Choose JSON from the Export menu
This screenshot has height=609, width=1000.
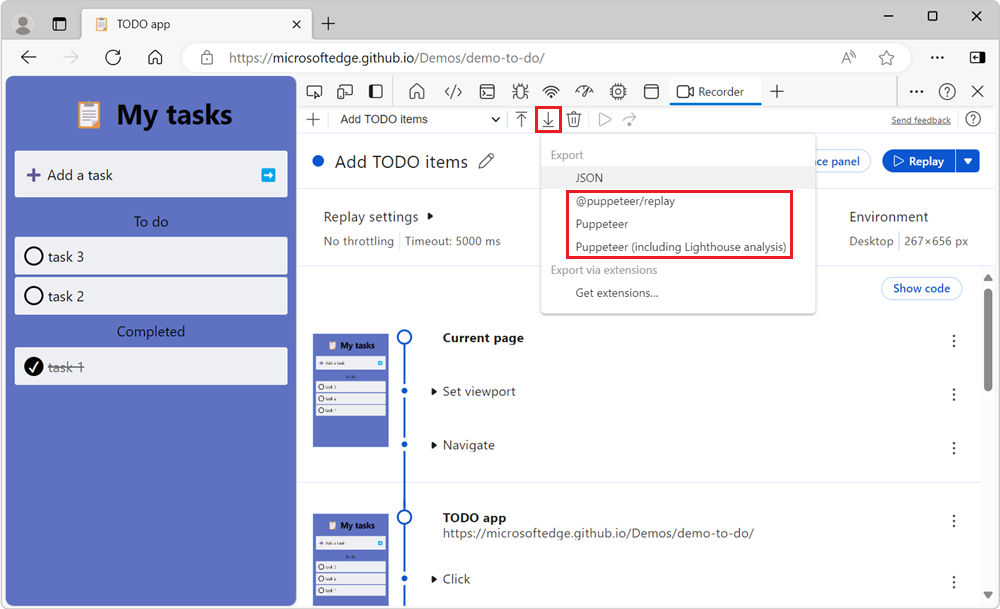(x=591, y=177)
